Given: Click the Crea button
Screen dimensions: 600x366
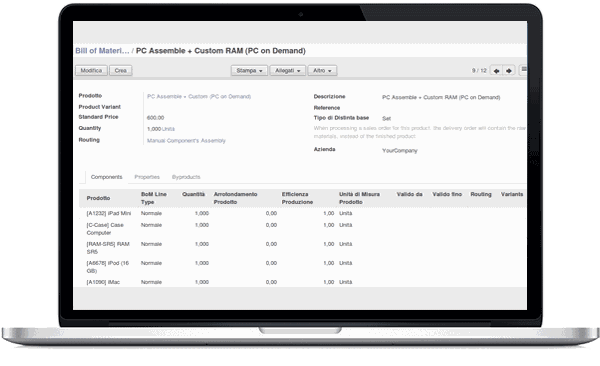Looking at the screenshot, I should (x=121, y=70).
